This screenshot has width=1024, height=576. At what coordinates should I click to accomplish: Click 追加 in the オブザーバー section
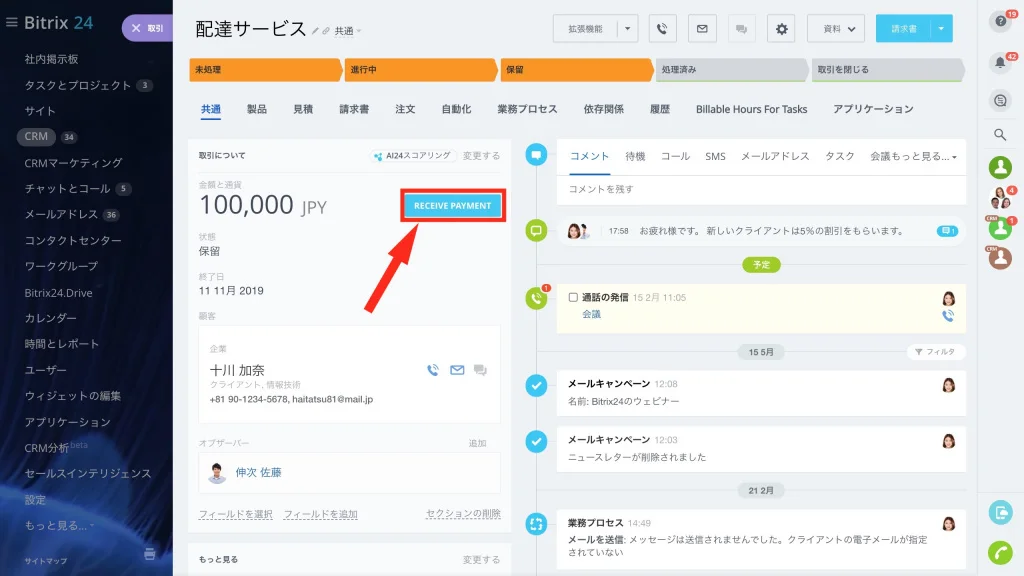pyautogui.click(x=477, y=443)
